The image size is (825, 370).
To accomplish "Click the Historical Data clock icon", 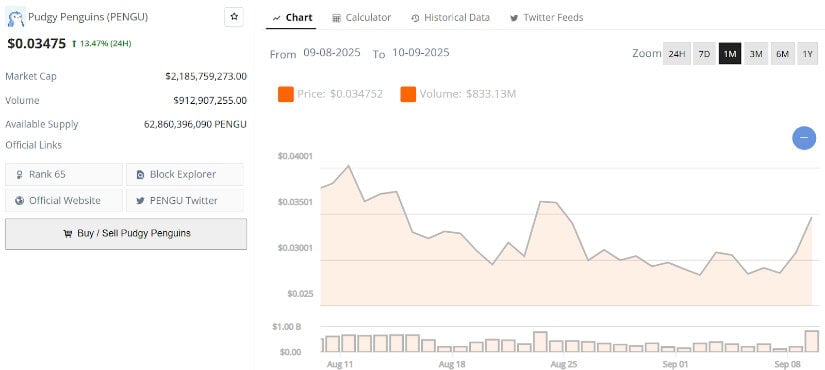I will [415, 18].
